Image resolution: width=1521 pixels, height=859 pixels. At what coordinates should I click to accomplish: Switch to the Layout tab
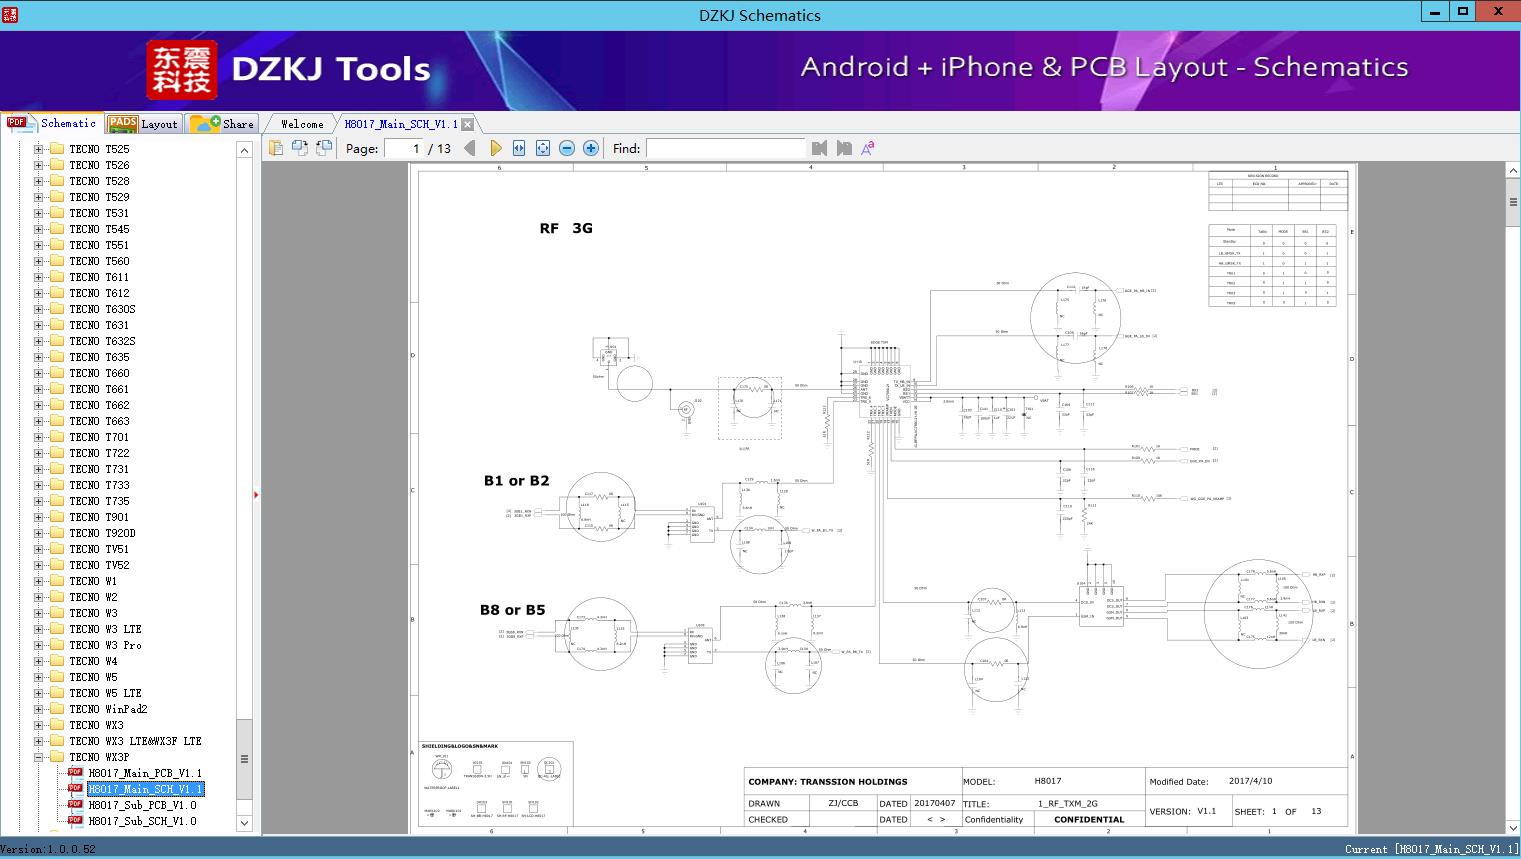point(145,124)
